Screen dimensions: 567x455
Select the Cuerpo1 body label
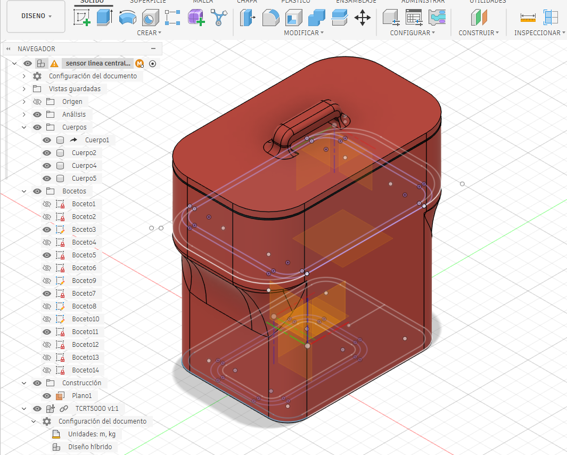coord(97,140)
